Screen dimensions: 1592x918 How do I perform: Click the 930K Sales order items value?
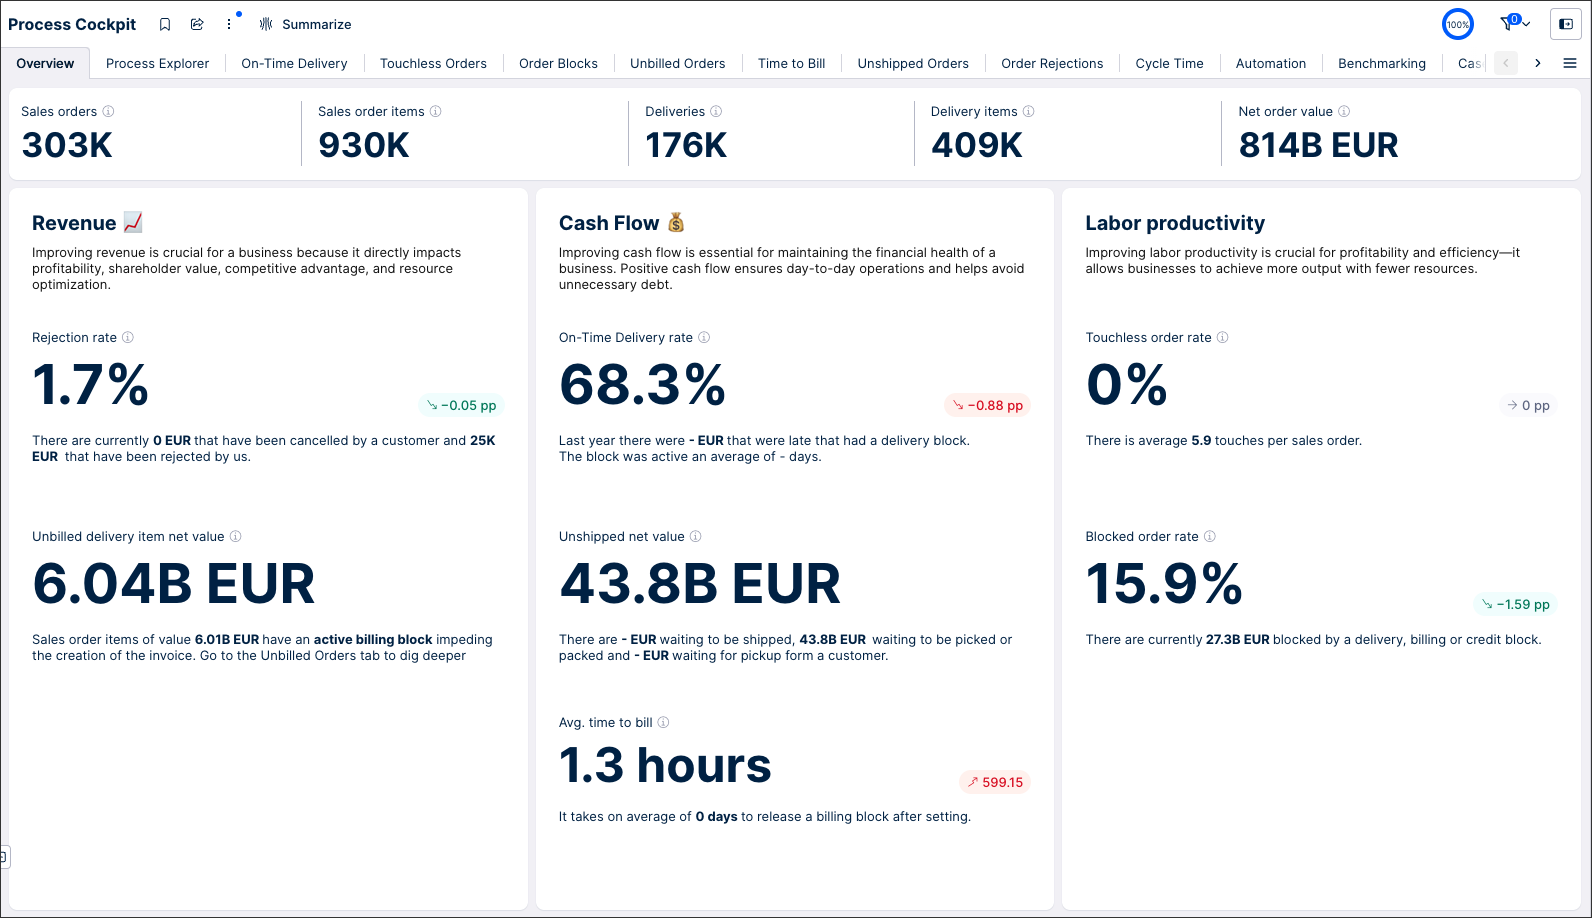click(364, 145)
